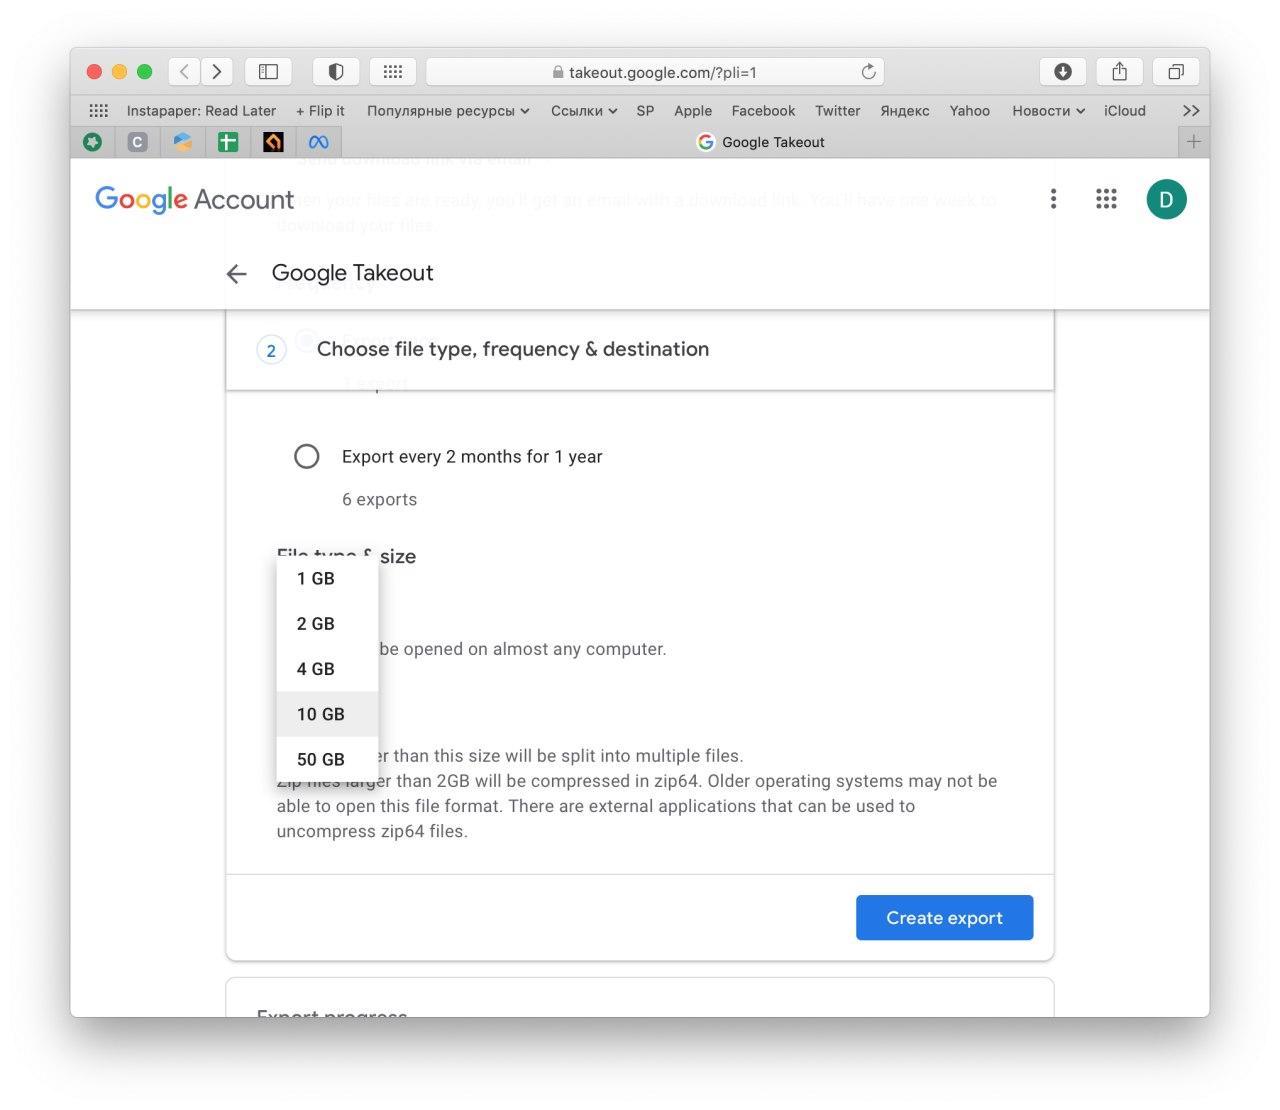
Task: Click the Choose file type, frequency & destination header
Action: [x=640, y=349]
